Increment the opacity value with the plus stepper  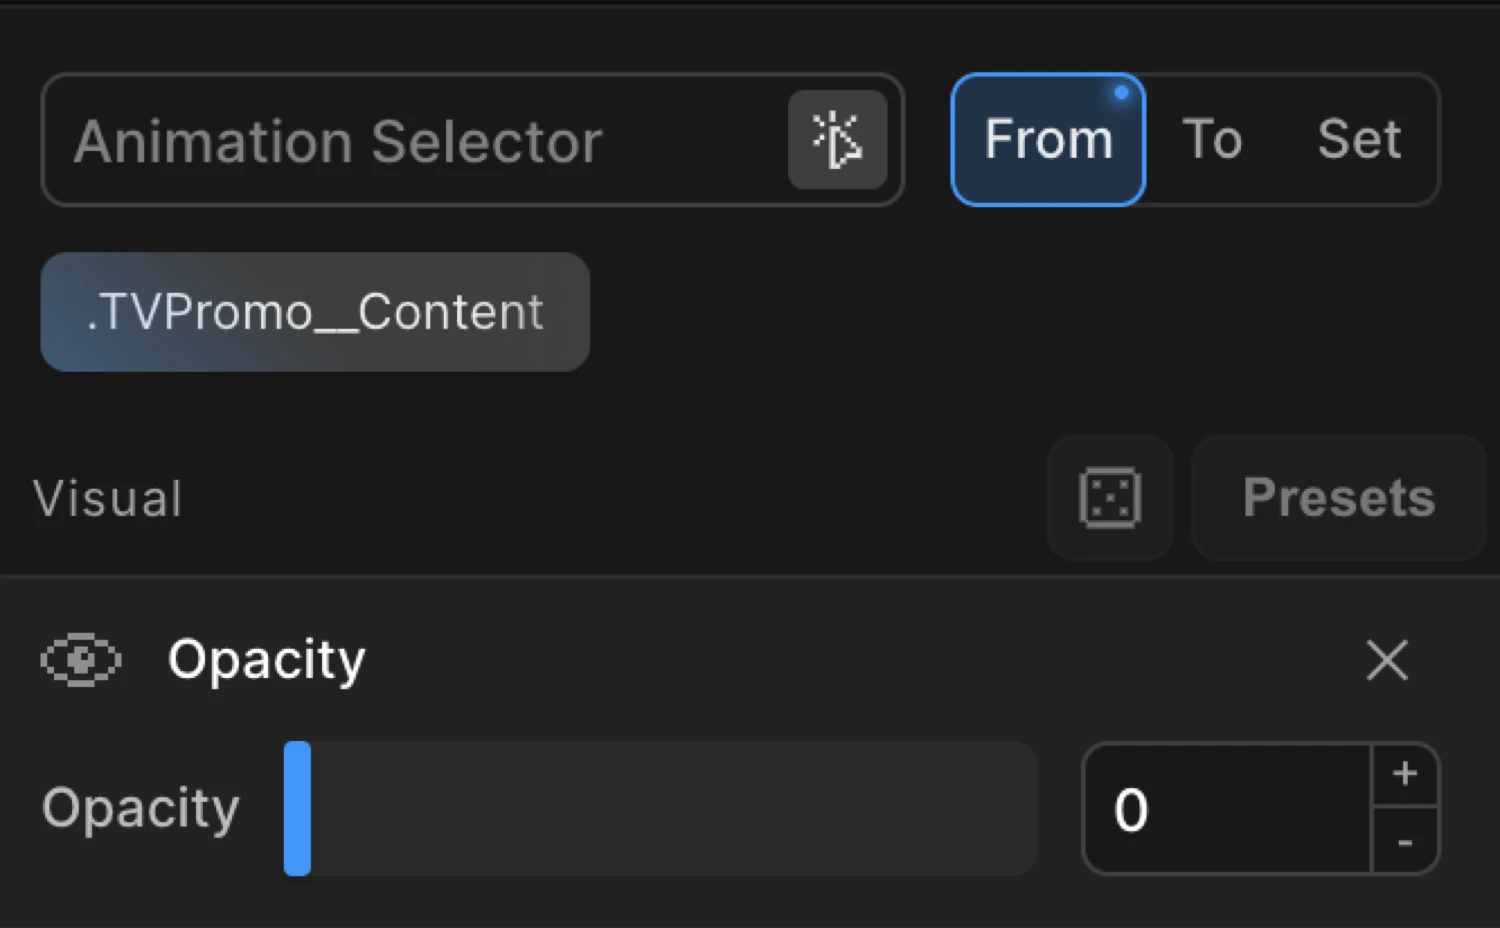pos(1406,772)
